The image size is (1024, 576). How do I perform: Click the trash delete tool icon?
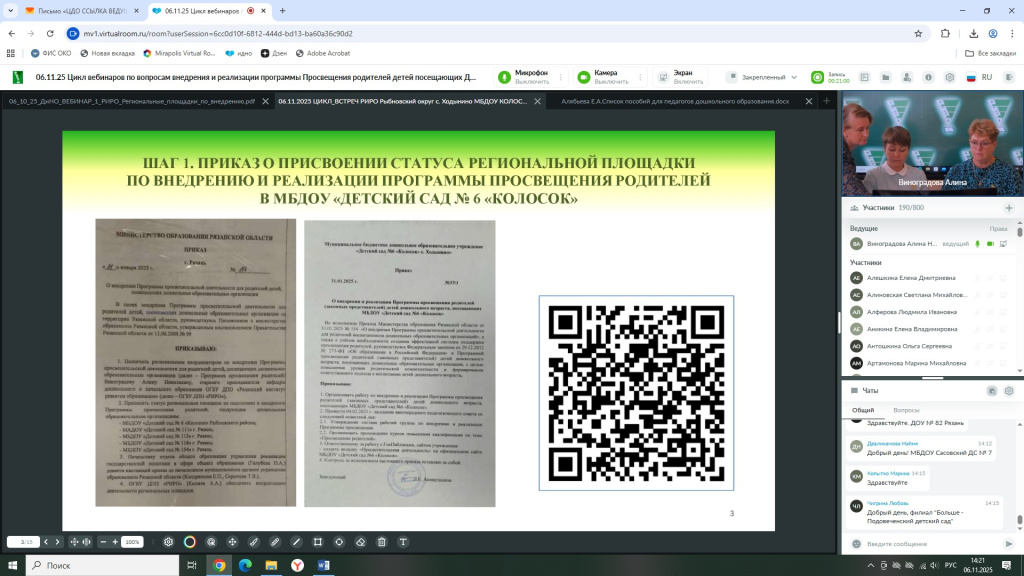coord(381,541)
